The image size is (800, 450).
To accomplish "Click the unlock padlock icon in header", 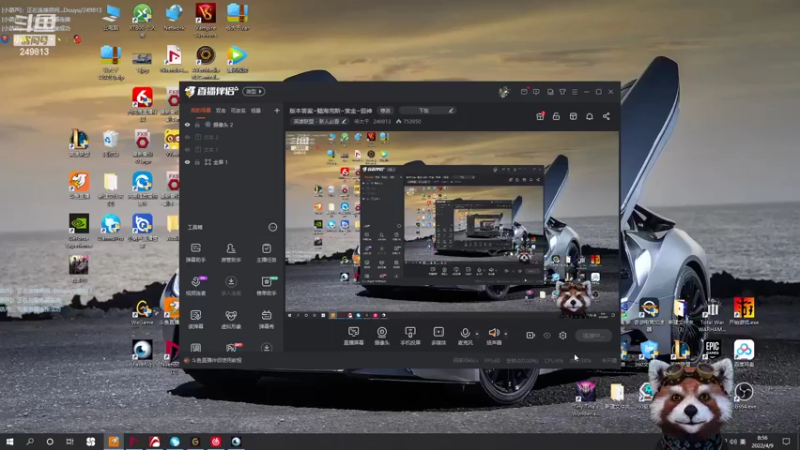I will (x=556, y=116).
